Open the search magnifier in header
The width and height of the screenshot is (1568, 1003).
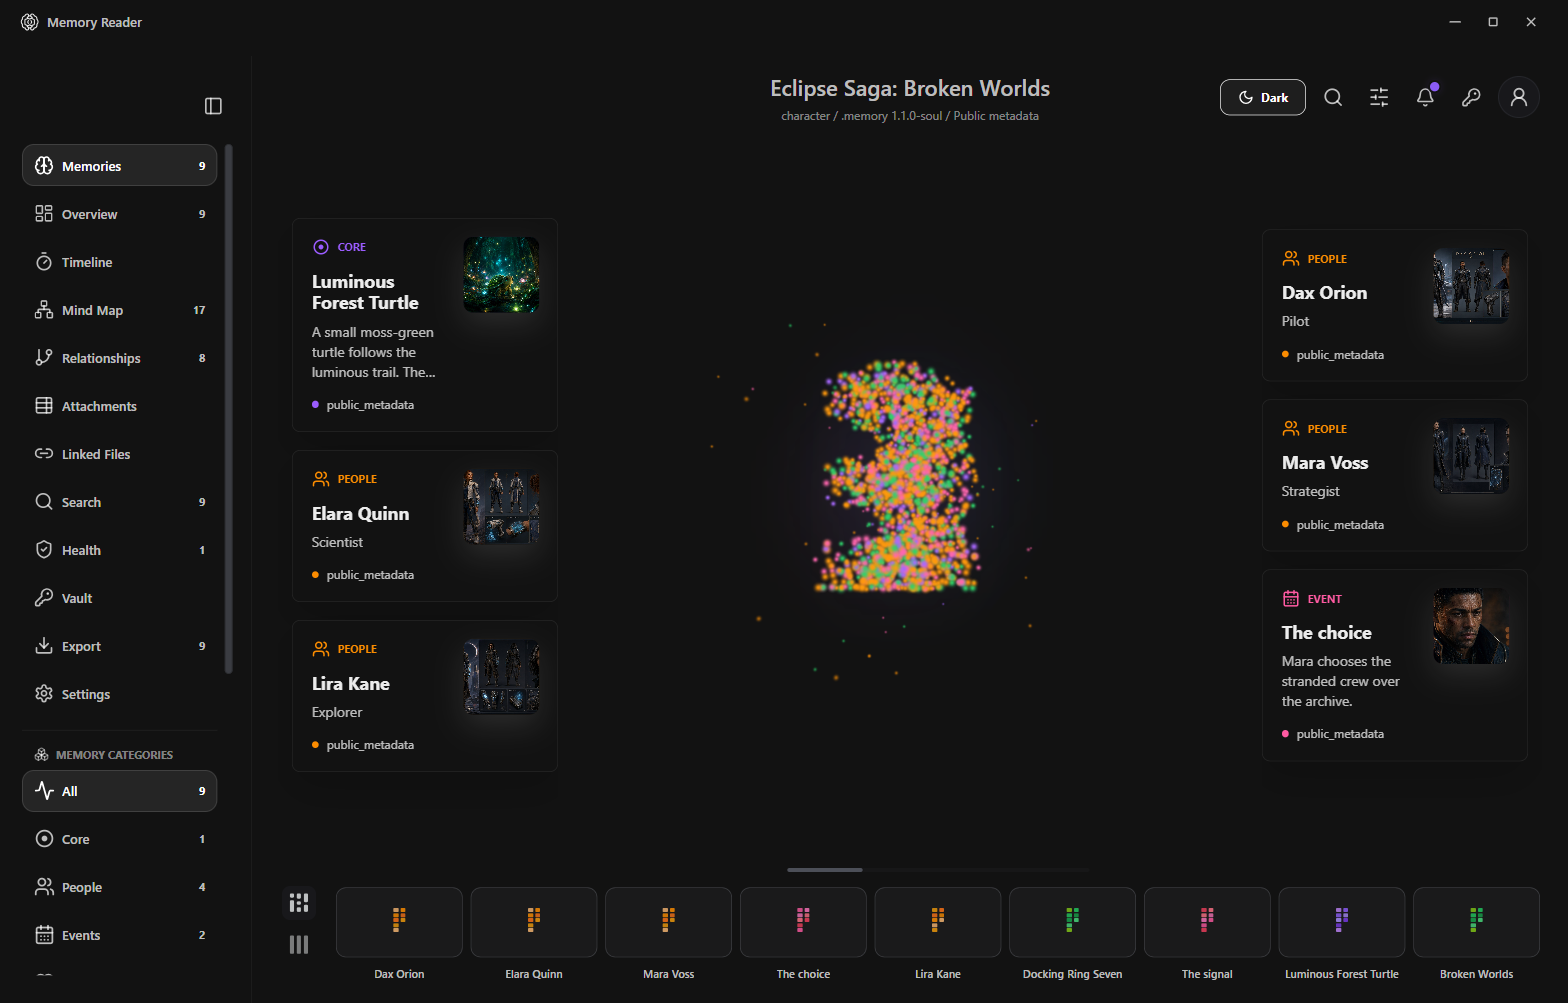[x=1333, y=97]
